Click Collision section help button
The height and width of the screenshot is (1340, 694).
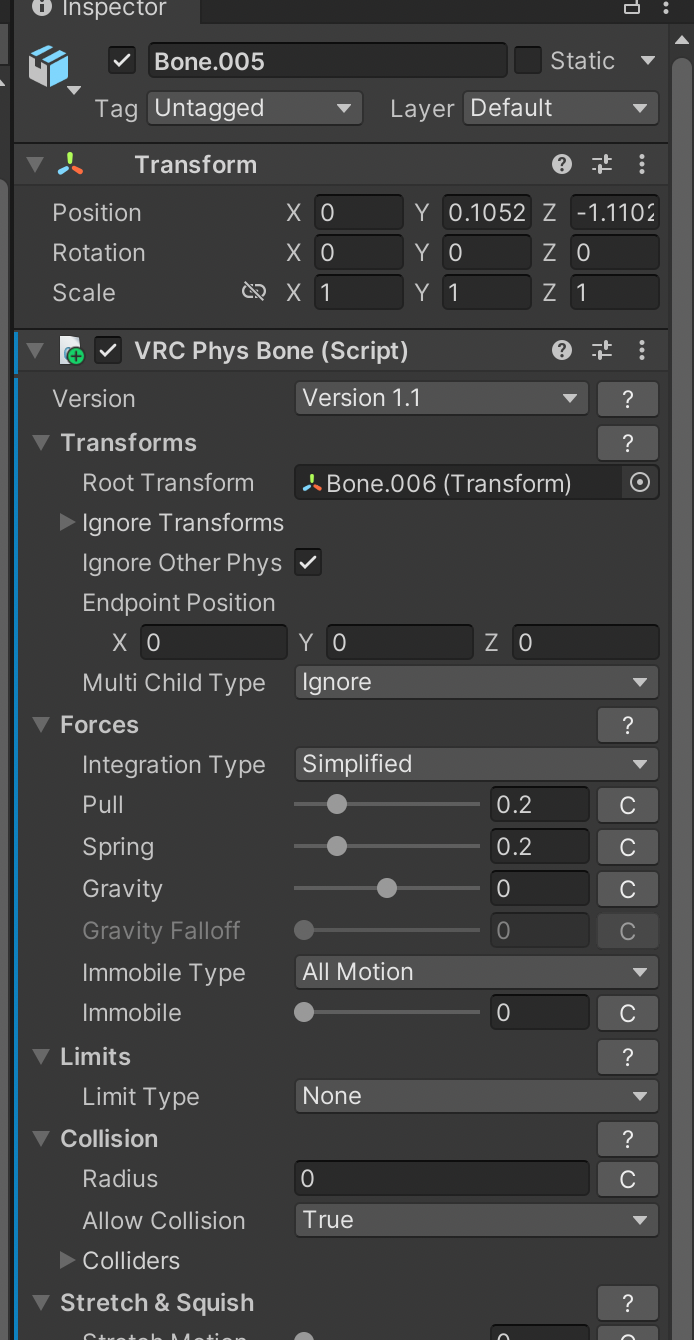(x=628, y=1139)
